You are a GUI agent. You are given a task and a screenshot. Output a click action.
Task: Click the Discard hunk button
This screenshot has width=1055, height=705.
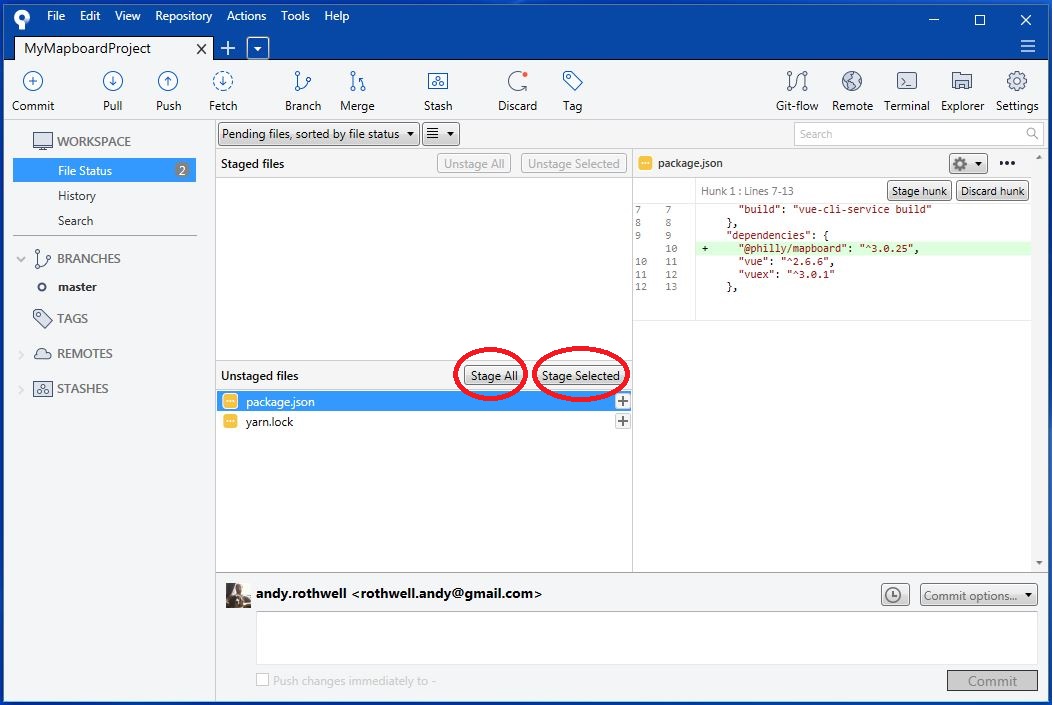992,191
